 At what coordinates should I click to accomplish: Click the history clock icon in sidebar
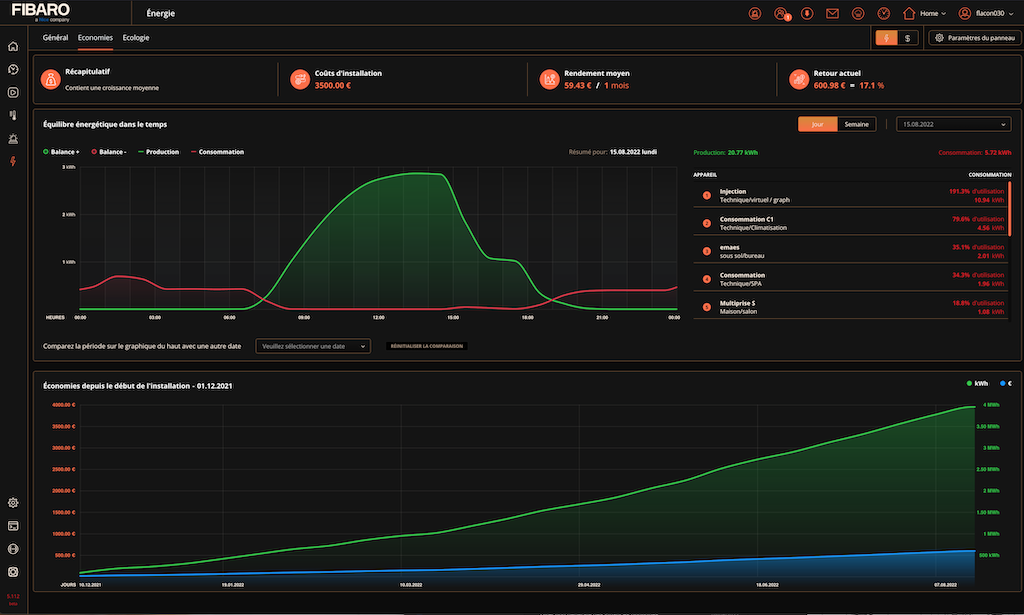click(x=13, y=69)
